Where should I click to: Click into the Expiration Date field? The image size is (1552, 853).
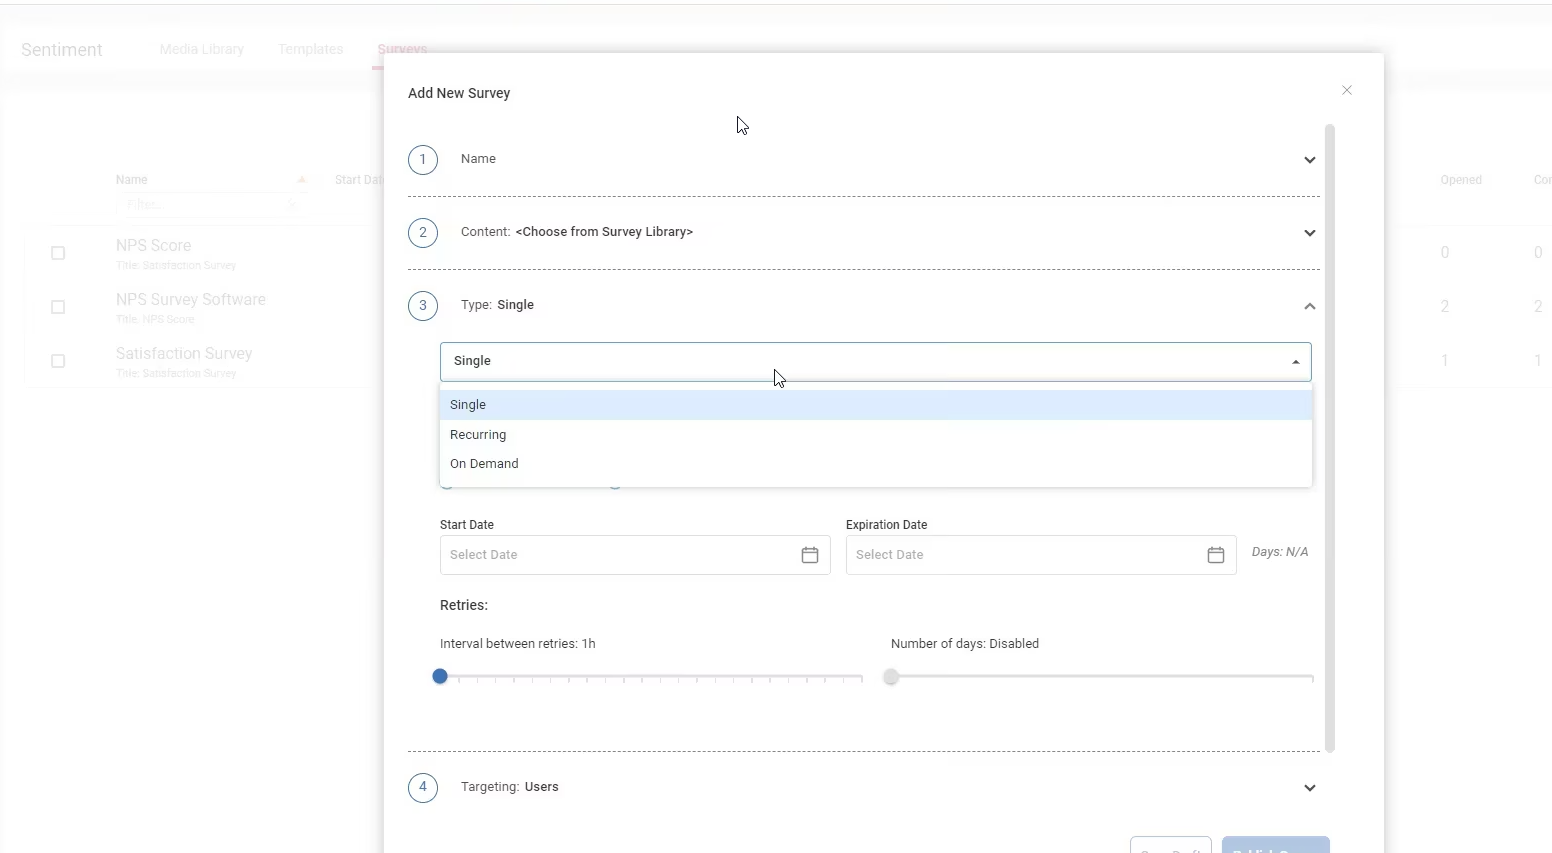[1041, 555]
